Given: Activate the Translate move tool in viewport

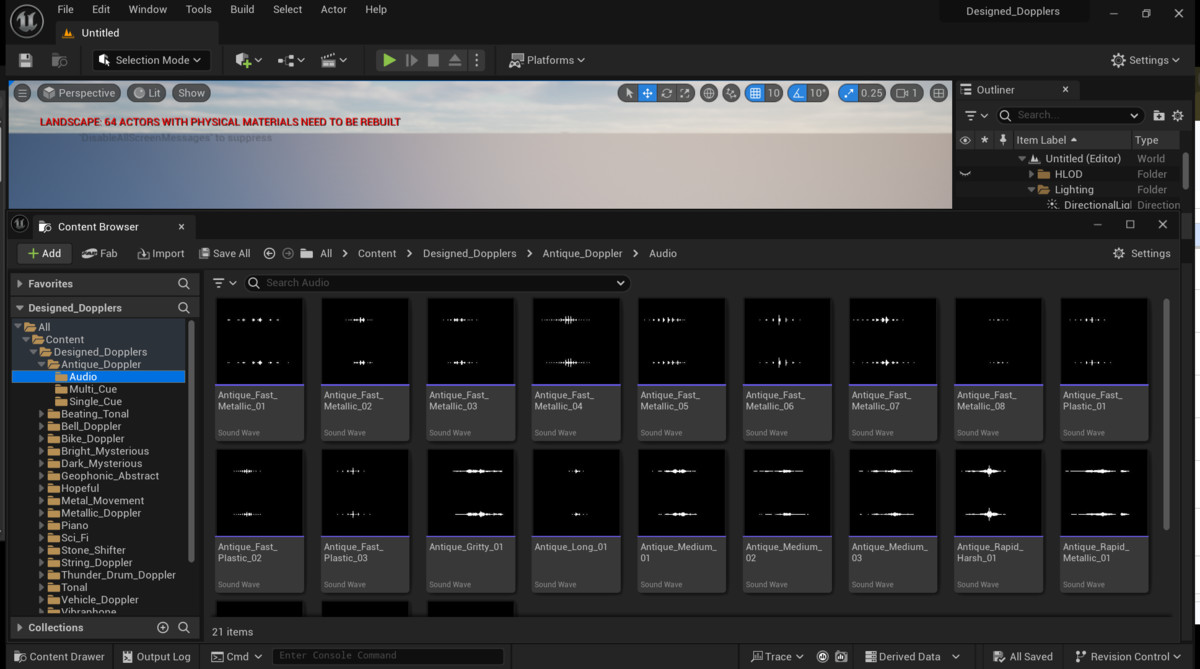Looking at the screenshot, I should click(x=648, y=93).
